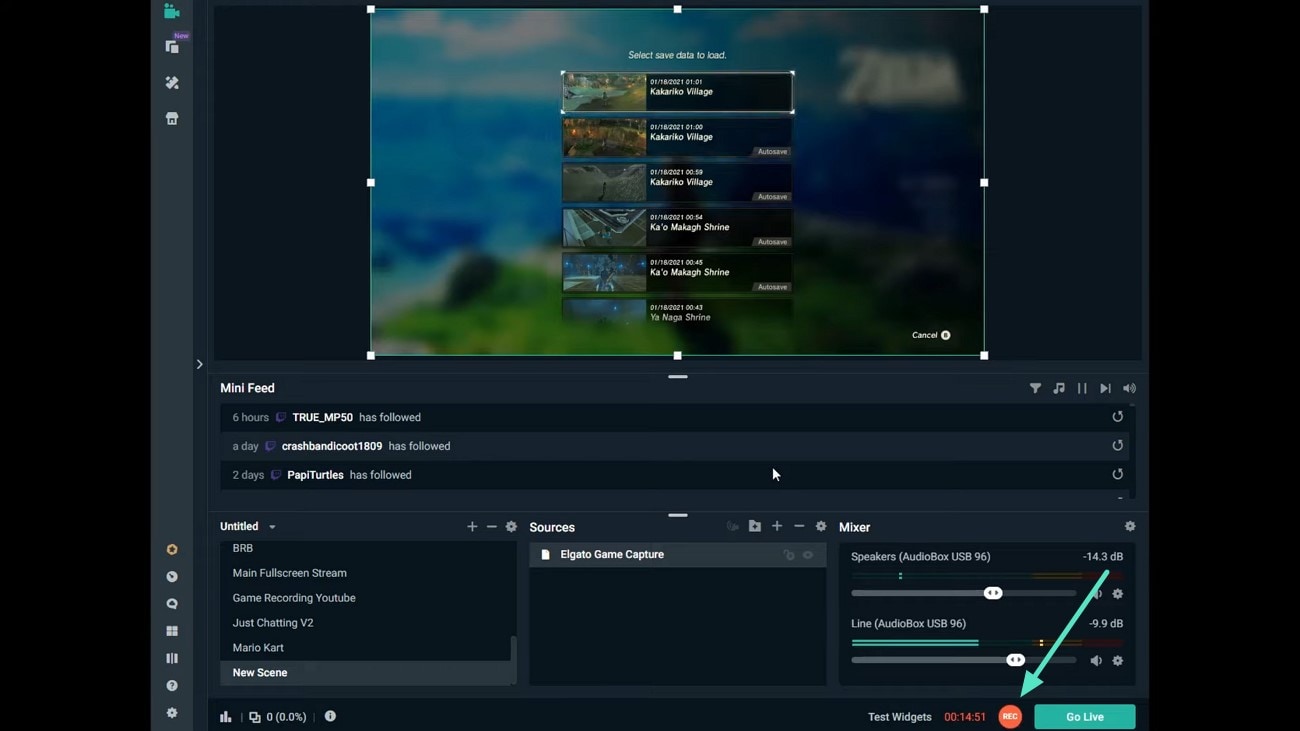
Task: Open performance stats bar chart icon
Action: click(x=226, y=717)
